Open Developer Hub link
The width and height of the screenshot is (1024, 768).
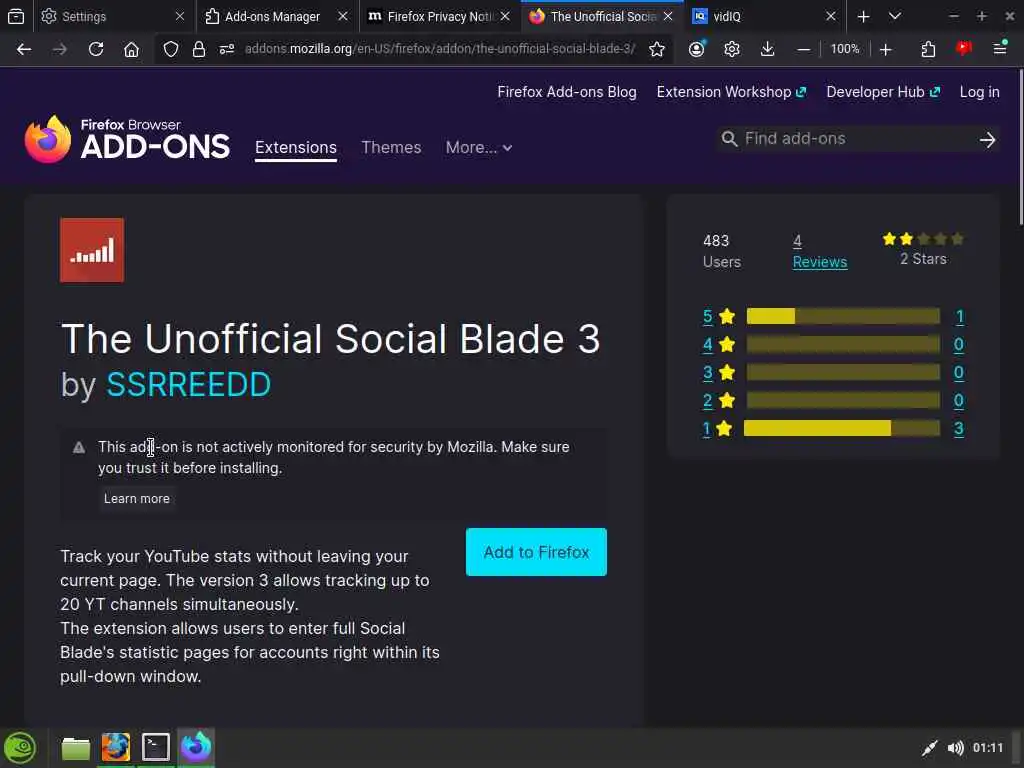coord(883,92)
